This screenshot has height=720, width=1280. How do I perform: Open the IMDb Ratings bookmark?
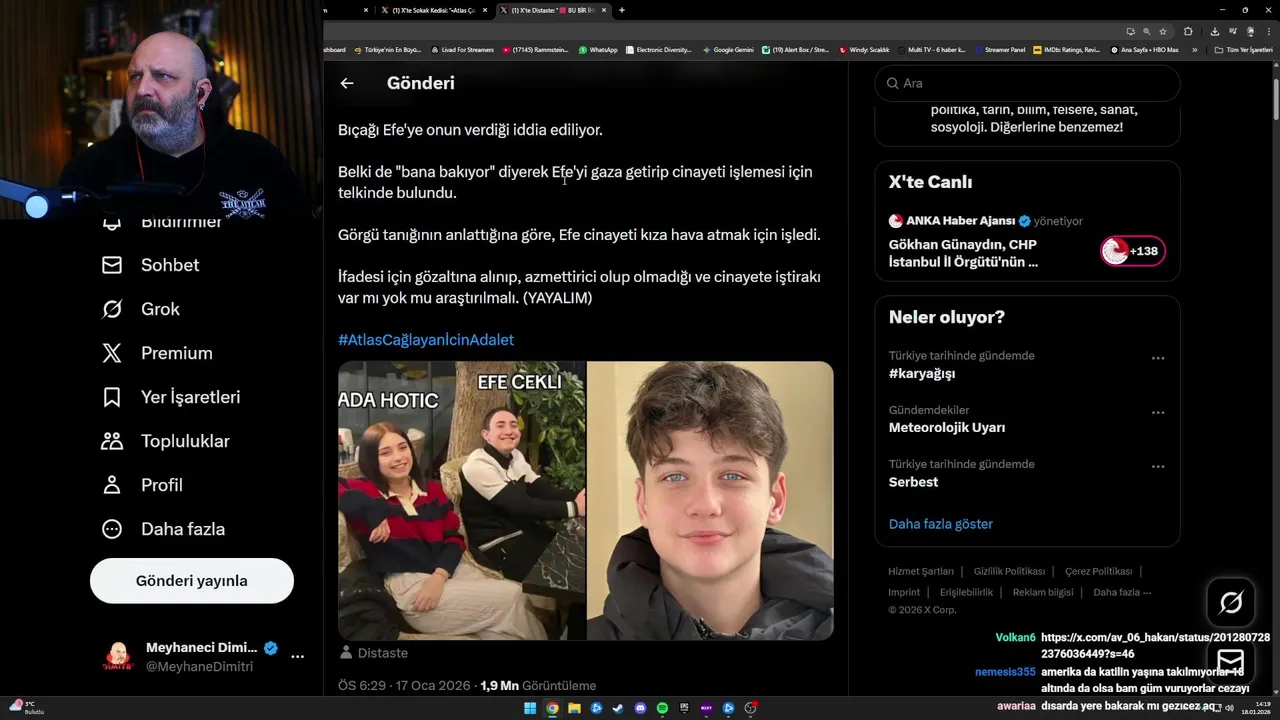pos(1067,49)
